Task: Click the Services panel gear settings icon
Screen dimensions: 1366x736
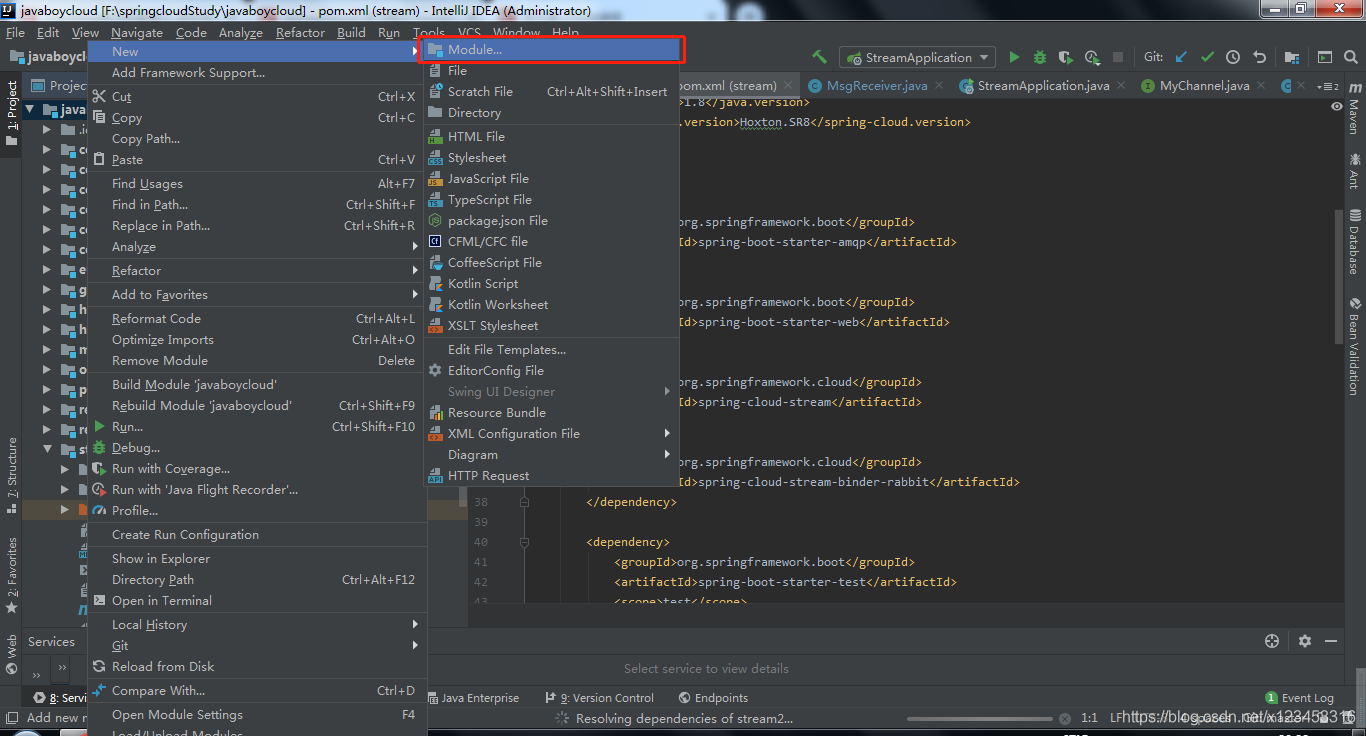Action: [x=1304, y=641]
